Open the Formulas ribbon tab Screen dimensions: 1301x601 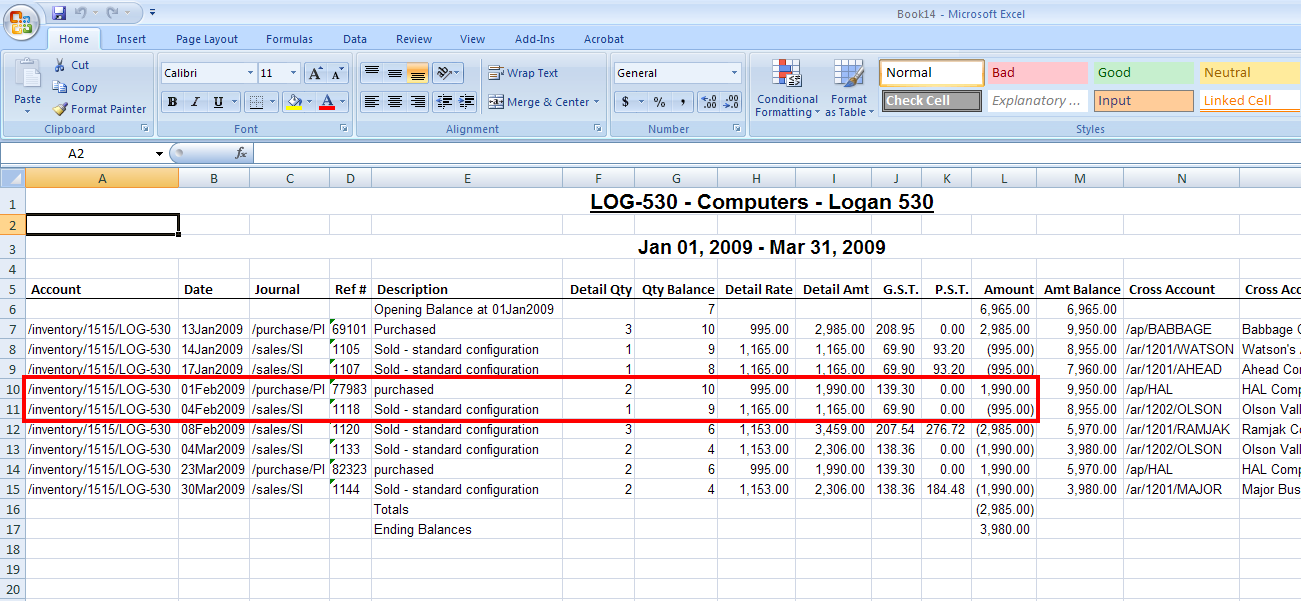click(289, 39)
